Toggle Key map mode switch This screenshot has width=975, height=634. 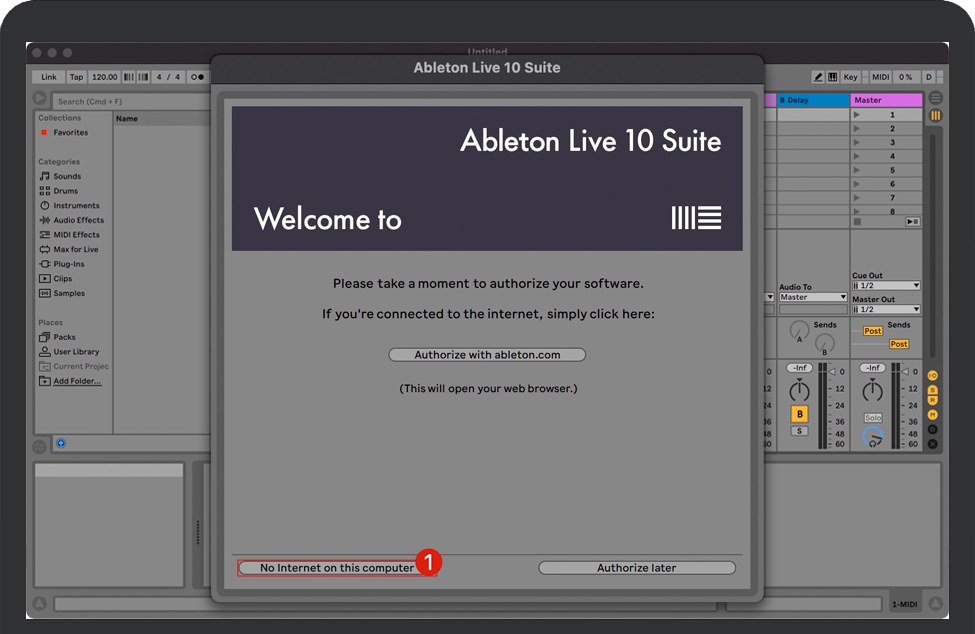[x=850, y=77]
